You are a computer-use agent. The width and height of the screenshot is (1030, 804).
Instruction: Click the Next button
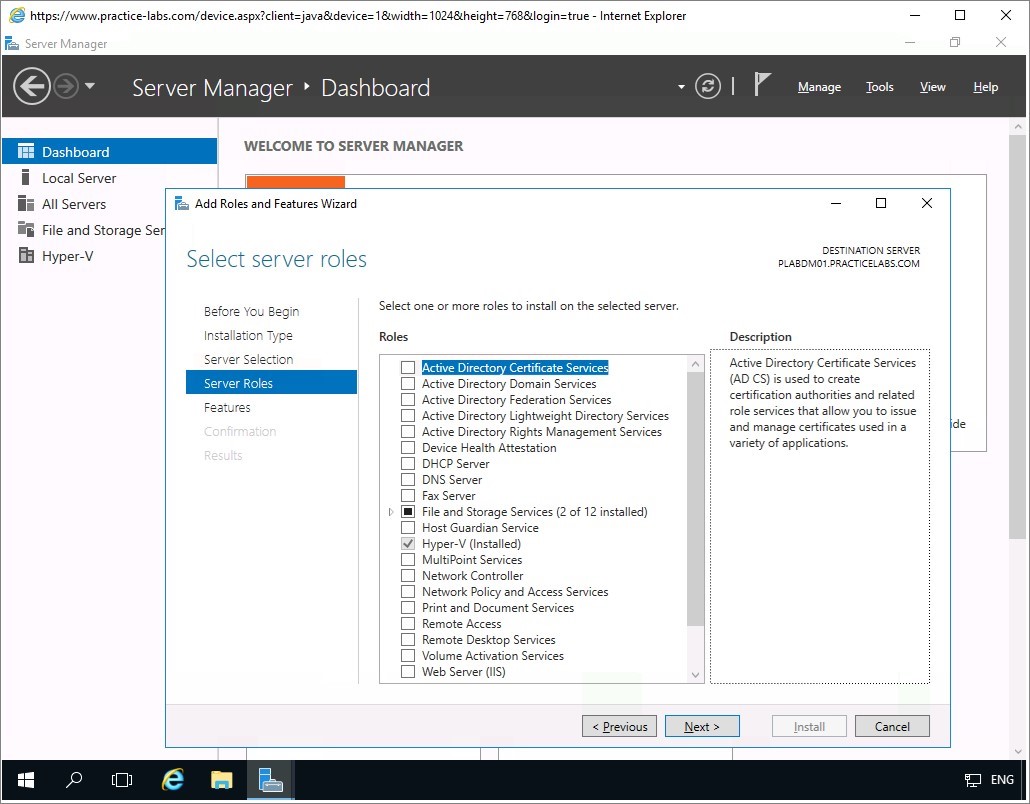click(702, 726)
